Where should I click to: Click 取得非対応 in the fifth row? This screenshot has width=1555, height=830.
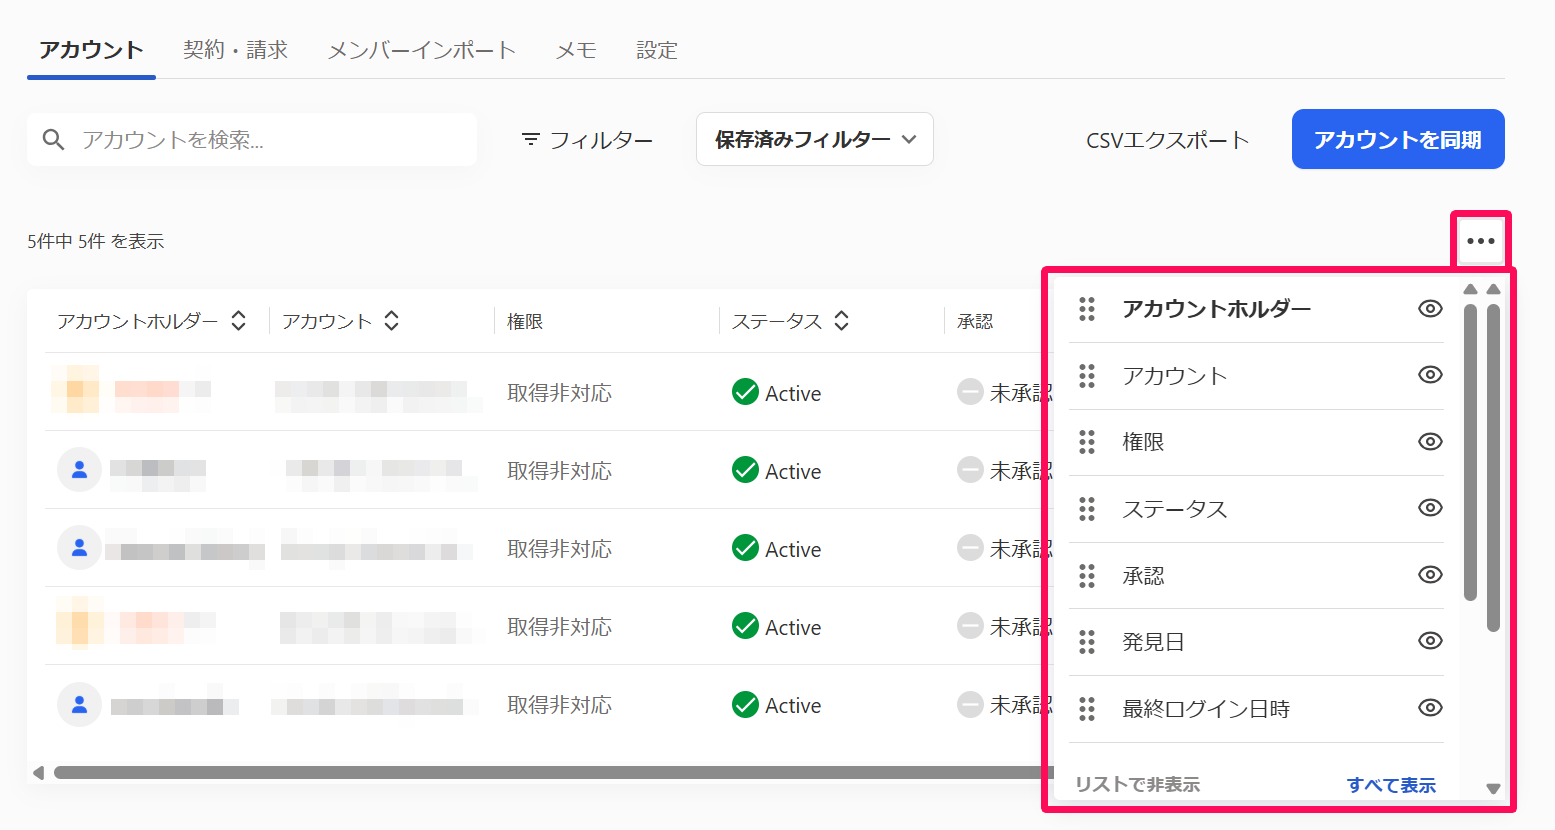[559, 705]
